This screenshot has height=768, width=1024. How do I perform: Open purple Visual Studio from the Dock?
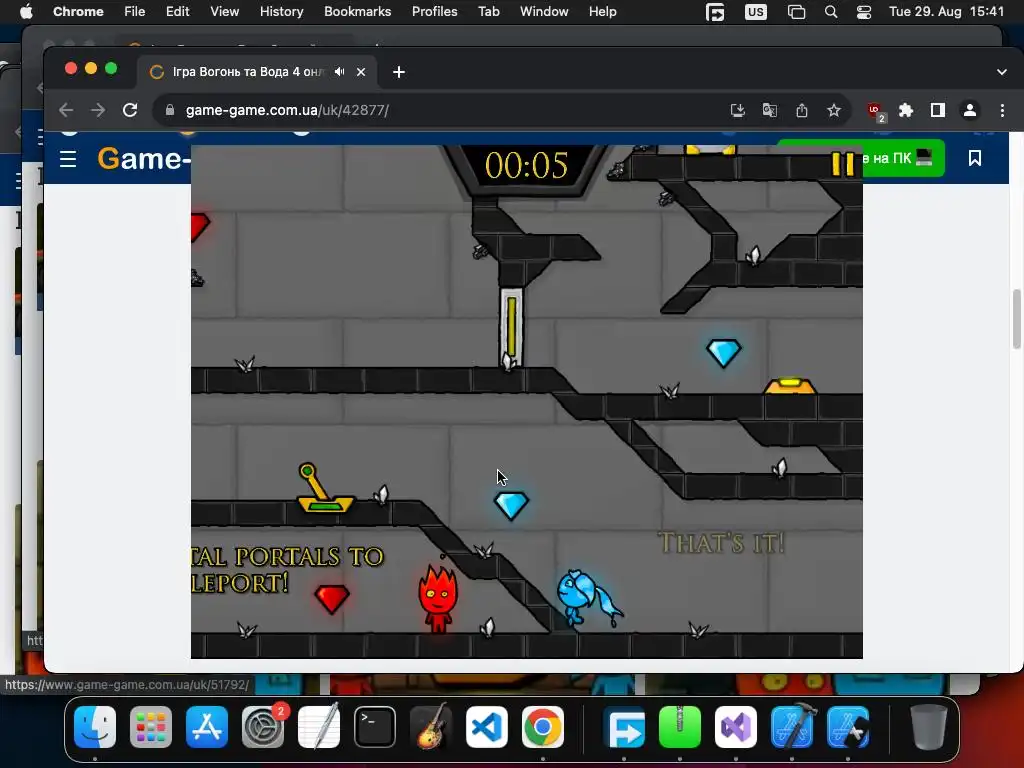click(x=736, y=727)
